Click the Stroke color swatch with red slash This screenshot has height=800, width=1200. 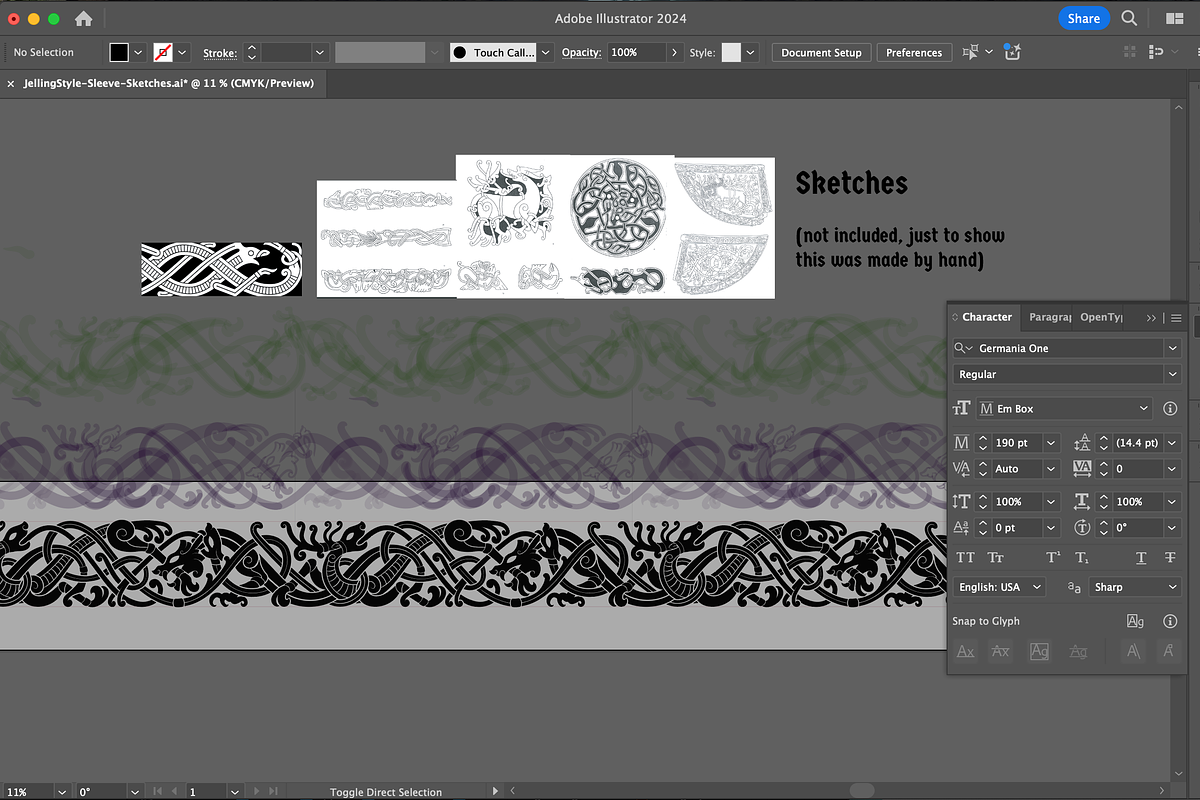[162, 52]
